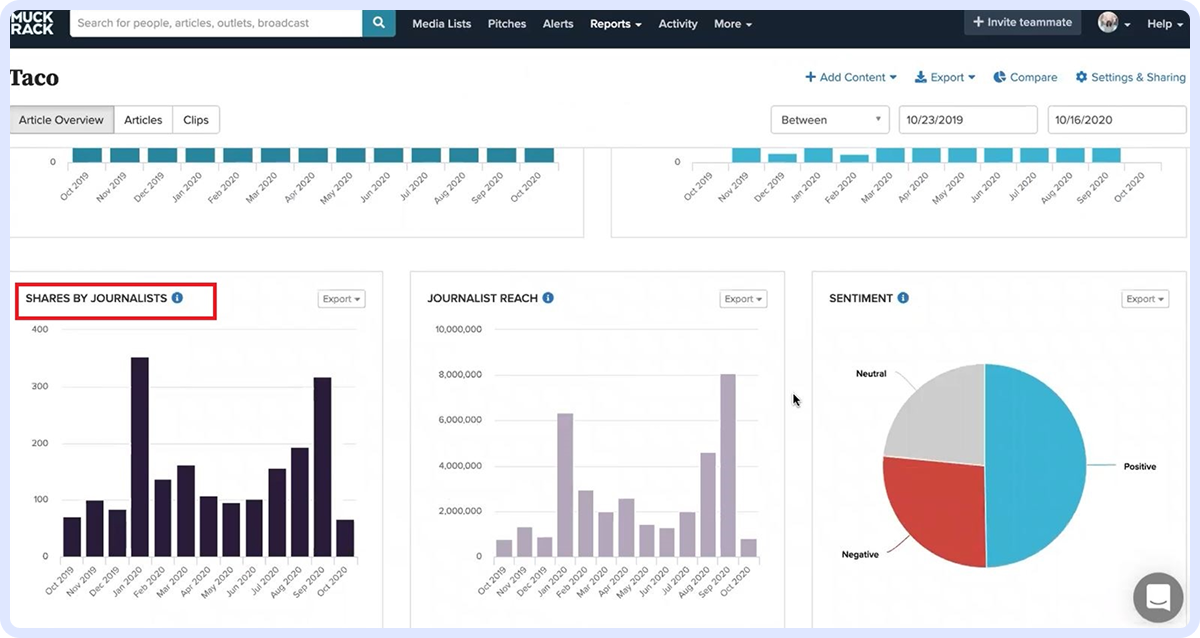Switch to the Articles tab
Screen dimensions: 1200x638
click(x=143, y=120)
